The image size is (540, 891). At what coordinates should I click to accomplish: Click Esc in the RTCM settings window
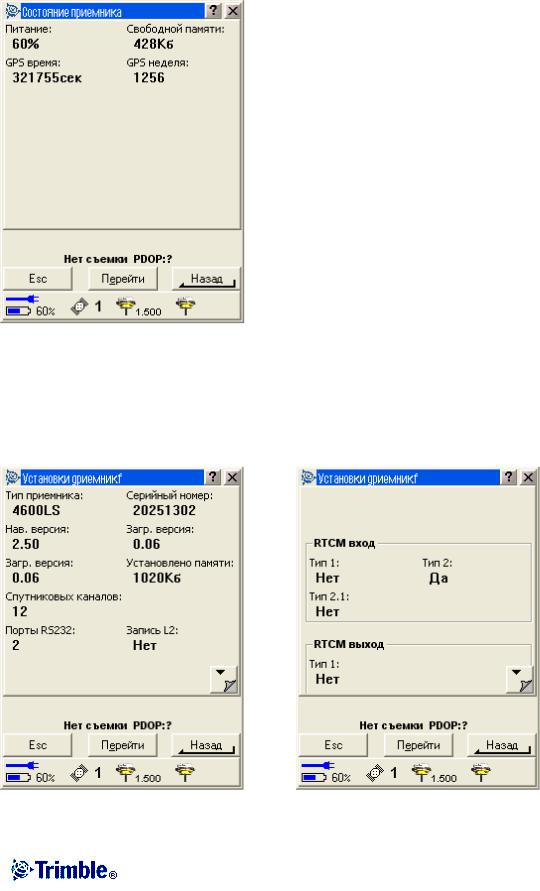333,745
